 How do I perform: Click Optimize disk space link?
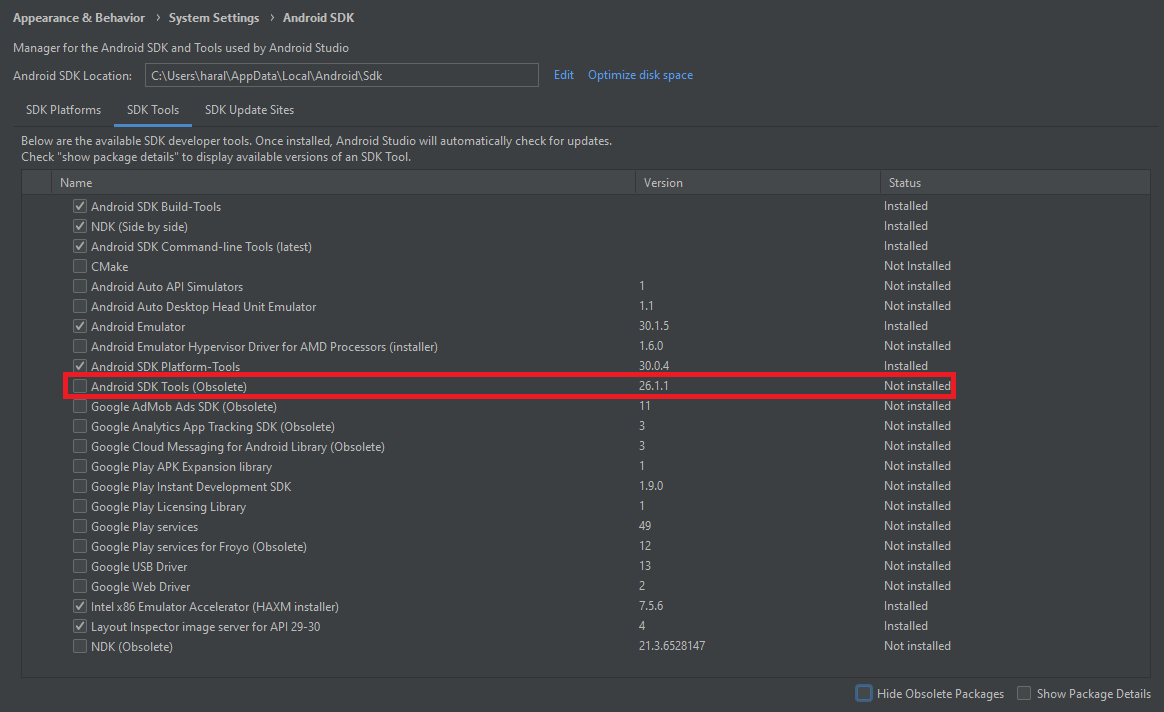coord(640,75)
